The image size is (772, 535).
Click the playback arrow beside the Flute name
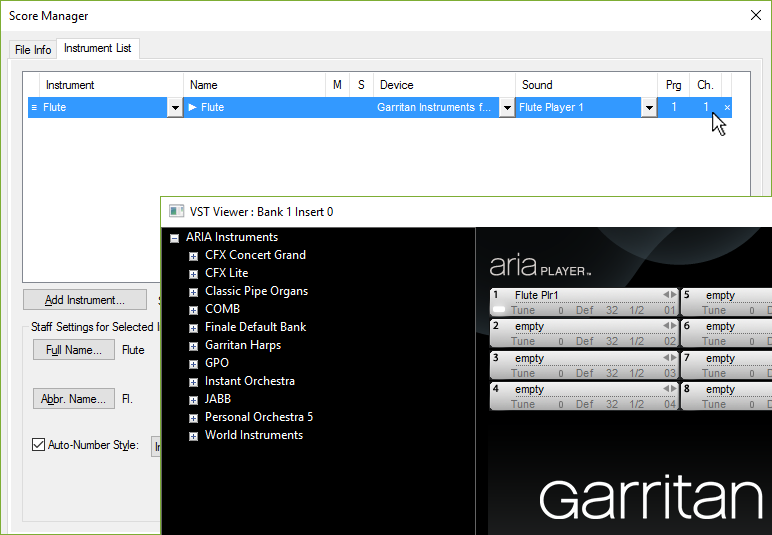(193, 107)
